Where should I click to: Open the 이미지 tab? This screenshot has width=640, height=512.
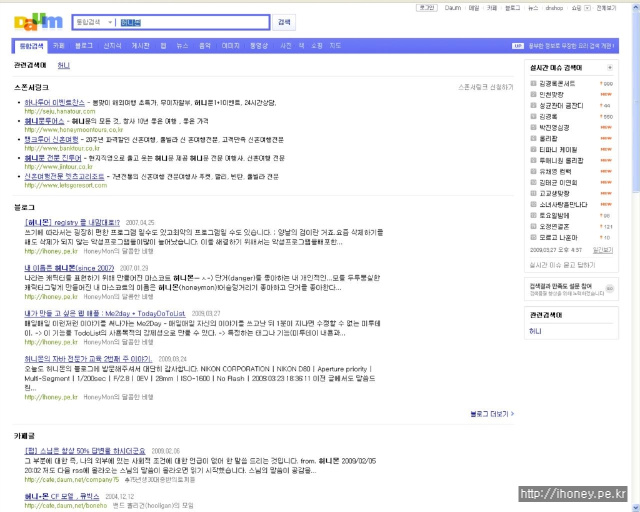[231, 46]
